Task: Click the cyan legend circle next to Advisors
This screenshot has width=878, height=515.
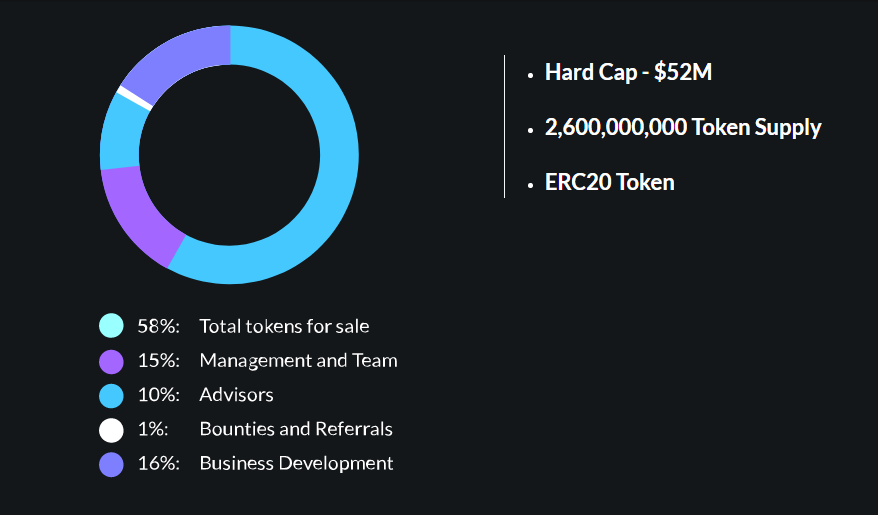Action: 111,396
